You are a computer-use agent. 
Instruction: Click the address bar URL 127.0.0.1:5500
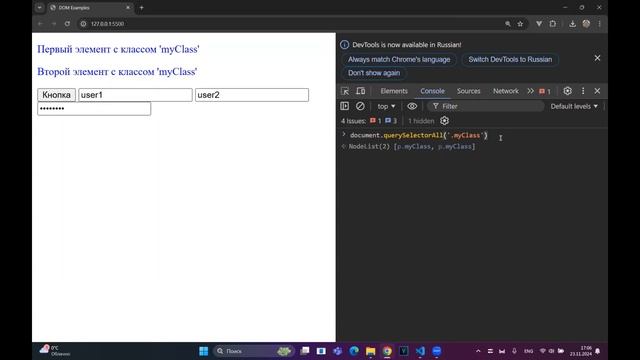tap(107, 24)
